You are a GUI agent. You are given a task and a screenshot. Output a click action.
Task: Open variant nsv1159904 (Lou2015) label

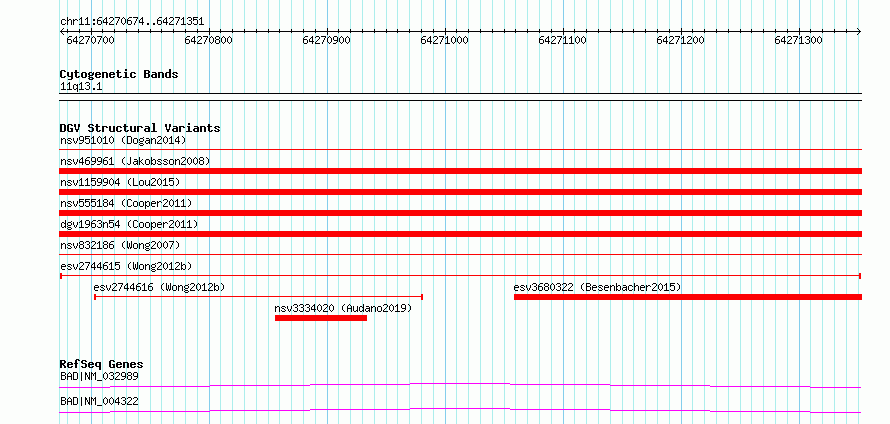coord(120,182)
